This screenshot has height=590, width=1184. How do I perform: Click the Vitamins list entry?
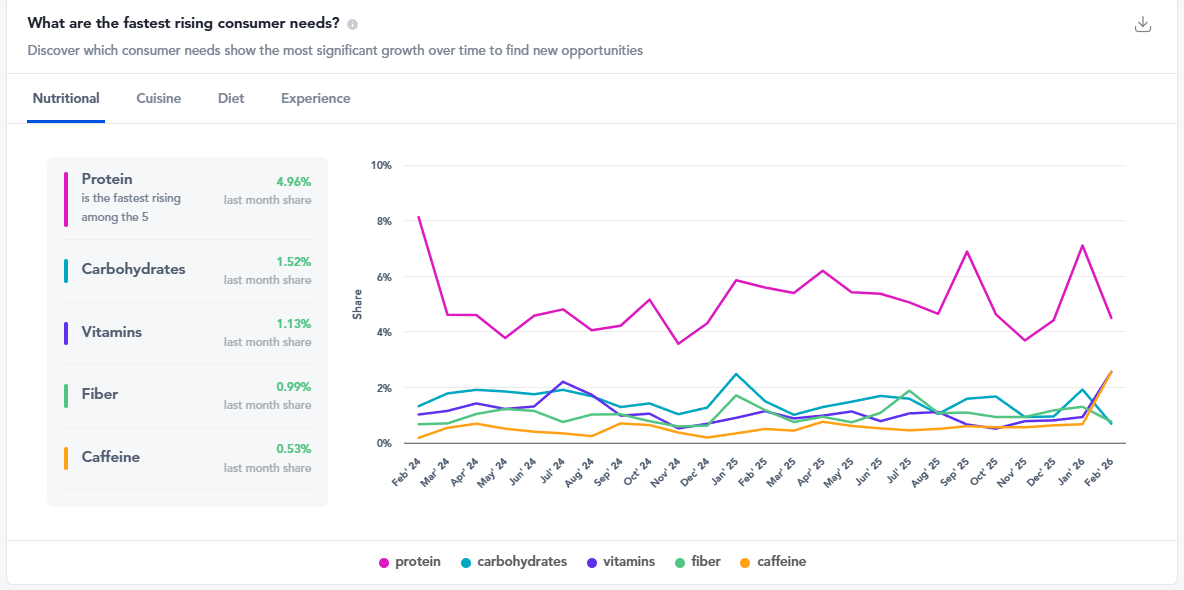[187, 333]
